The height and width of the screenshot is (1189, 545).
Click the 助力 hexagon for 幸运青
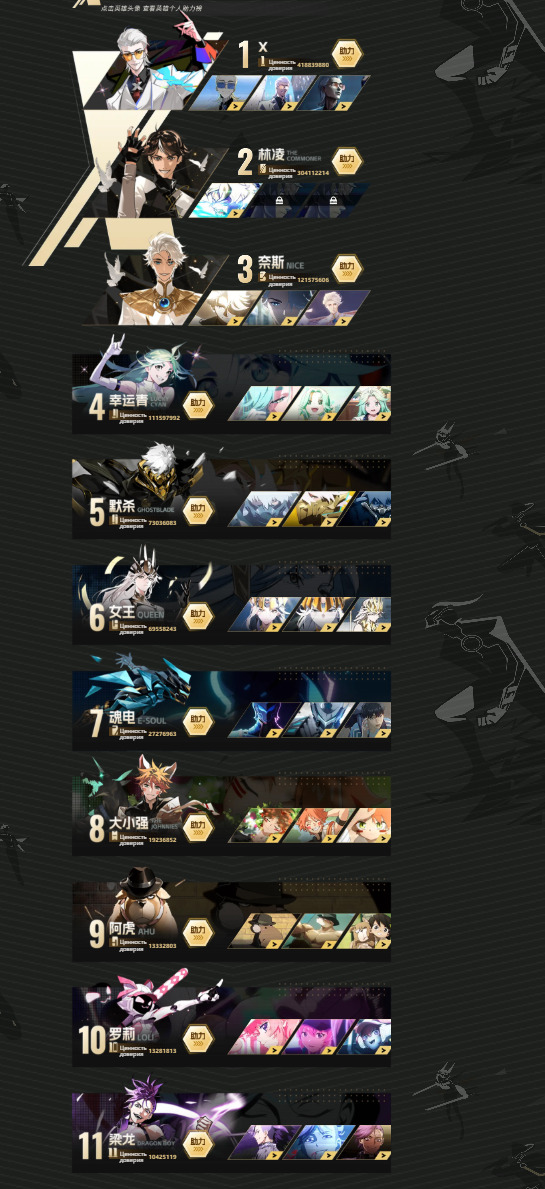click(x=199, y=405)
